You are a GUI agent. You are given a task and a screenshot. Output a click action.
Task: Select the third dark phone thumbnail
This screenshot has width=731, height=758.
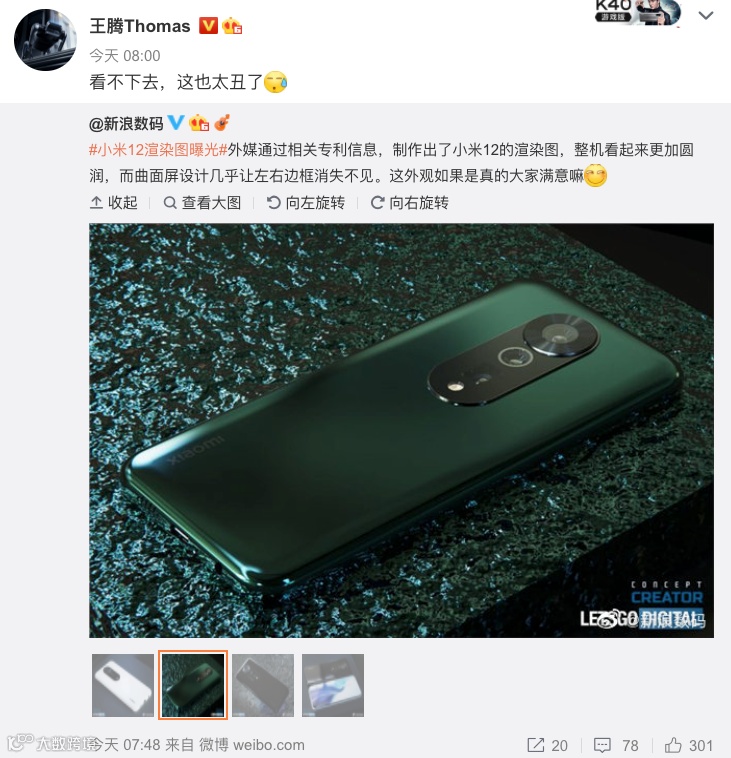(x=263, y=685)
